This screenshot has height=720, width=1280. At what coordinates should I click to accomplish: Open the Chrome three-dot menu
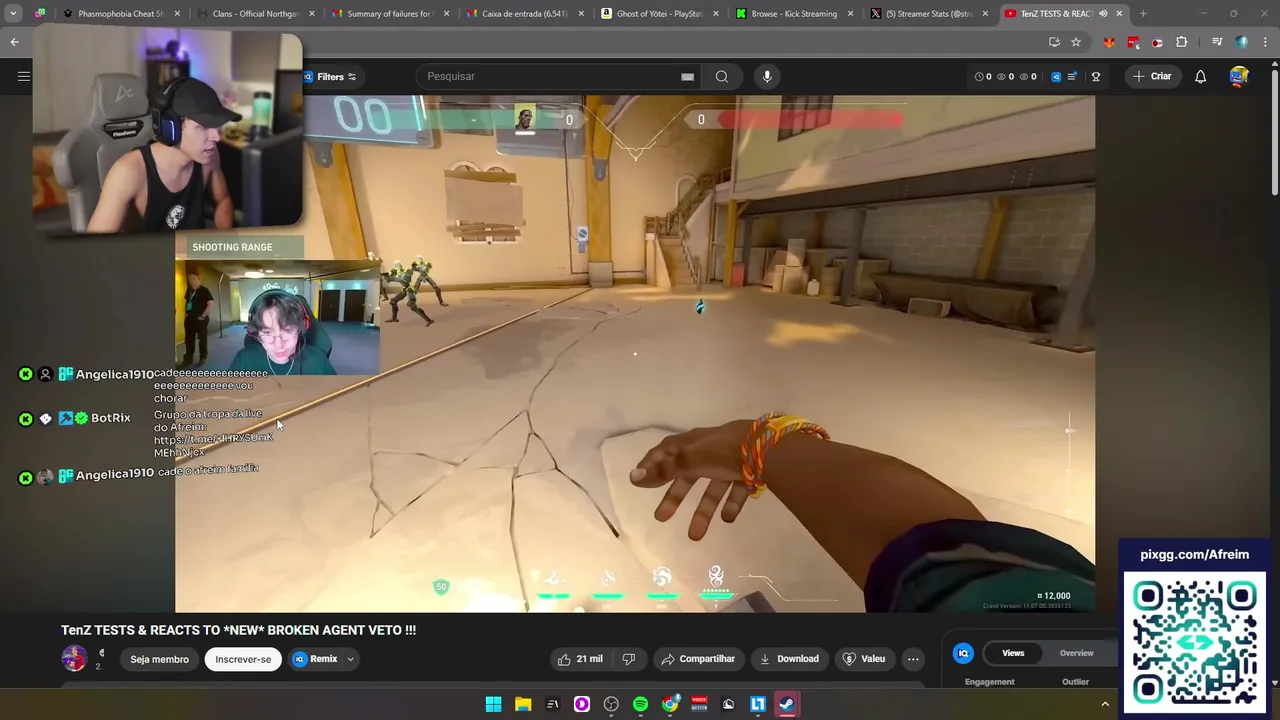[x=1266, y=42]
